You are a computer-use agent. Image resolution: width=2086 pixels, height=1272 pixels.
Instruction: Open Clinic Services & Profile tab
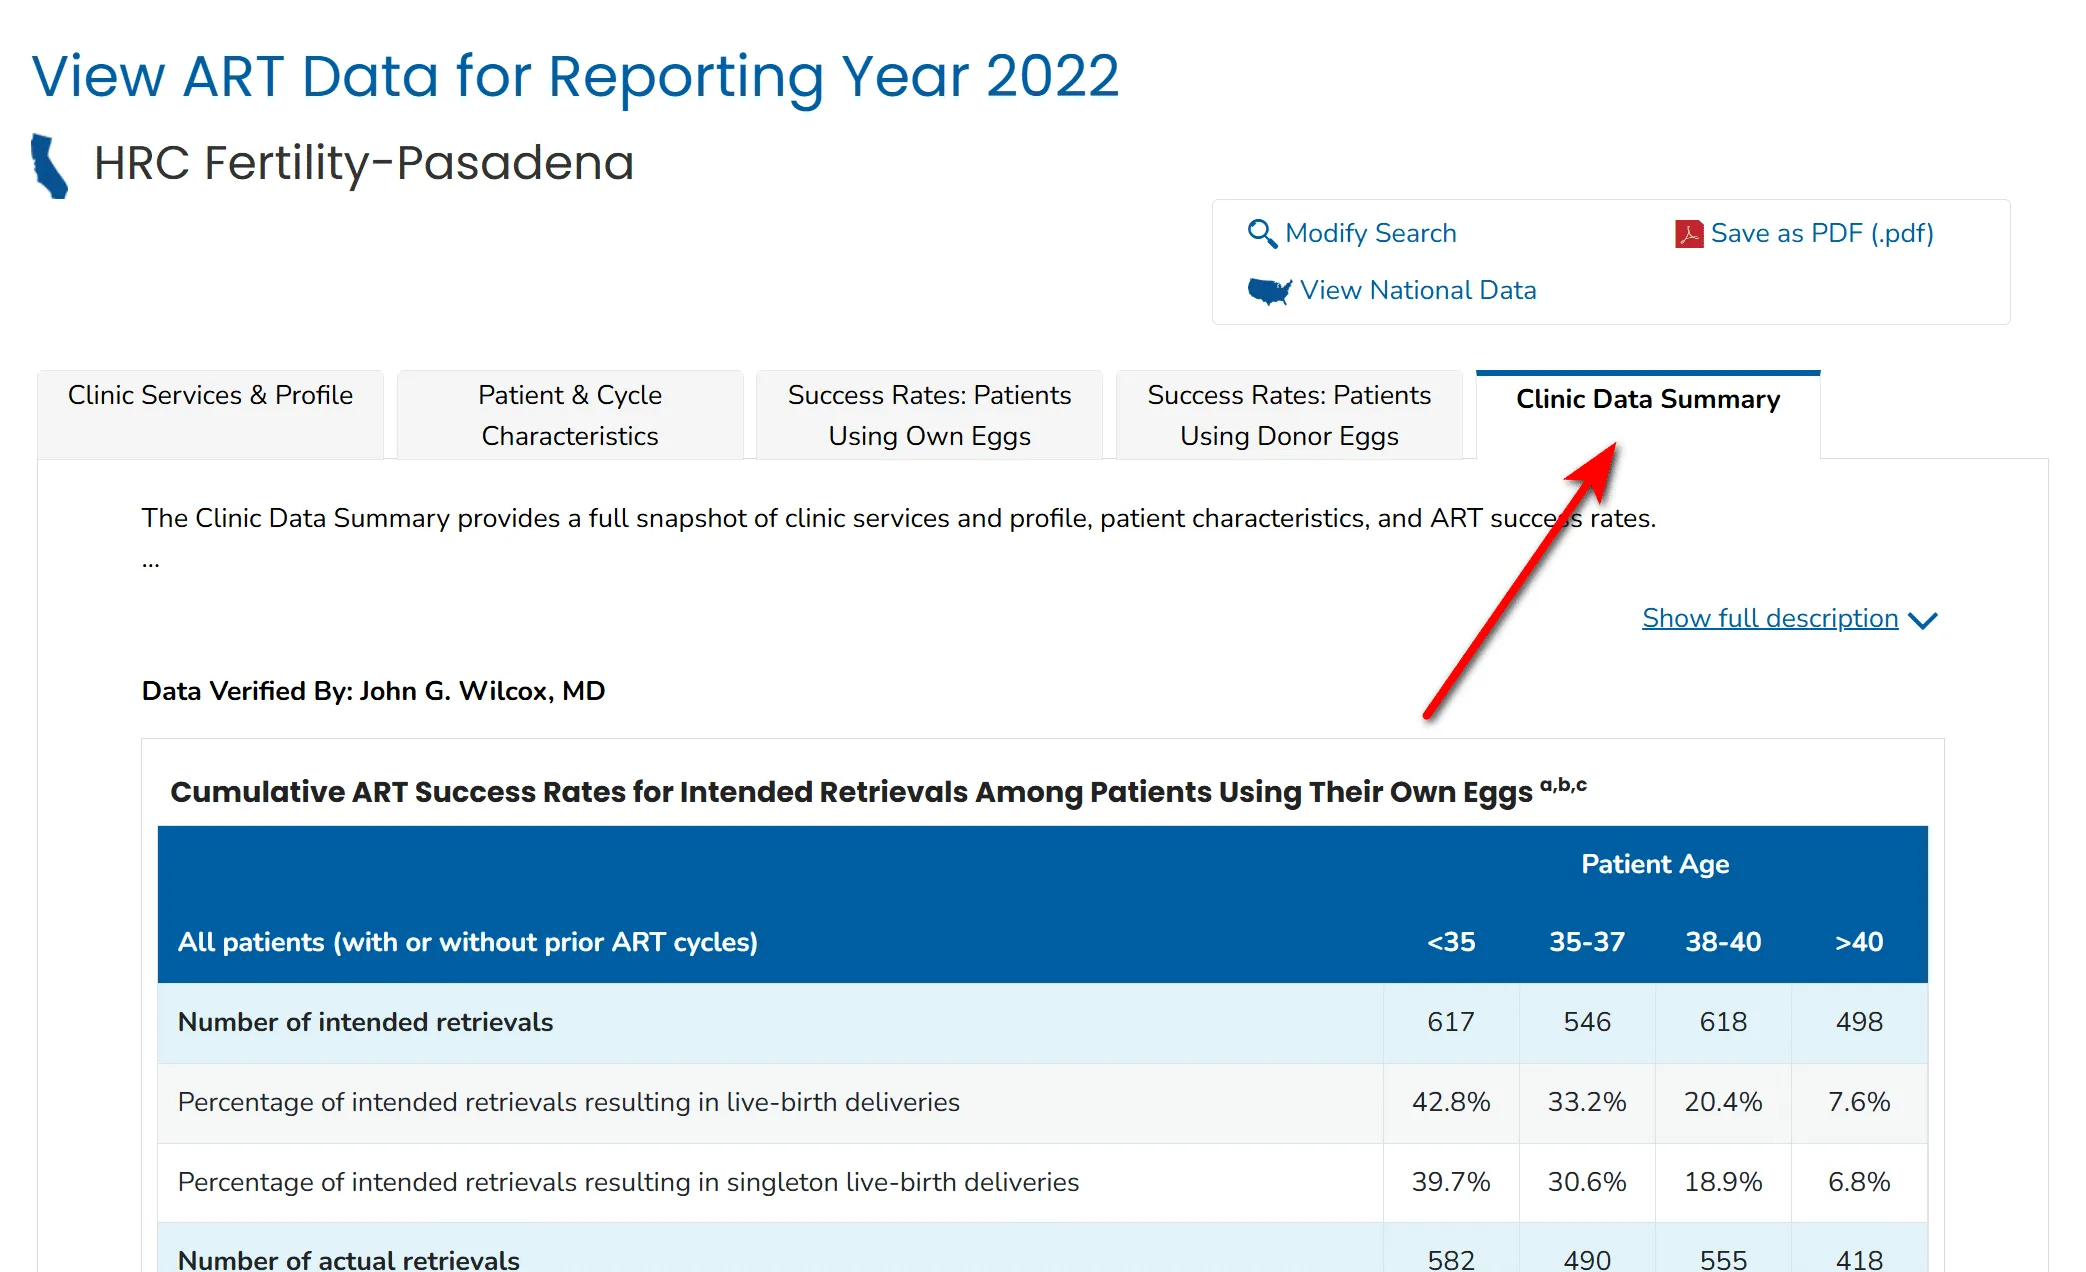(210, 415)
